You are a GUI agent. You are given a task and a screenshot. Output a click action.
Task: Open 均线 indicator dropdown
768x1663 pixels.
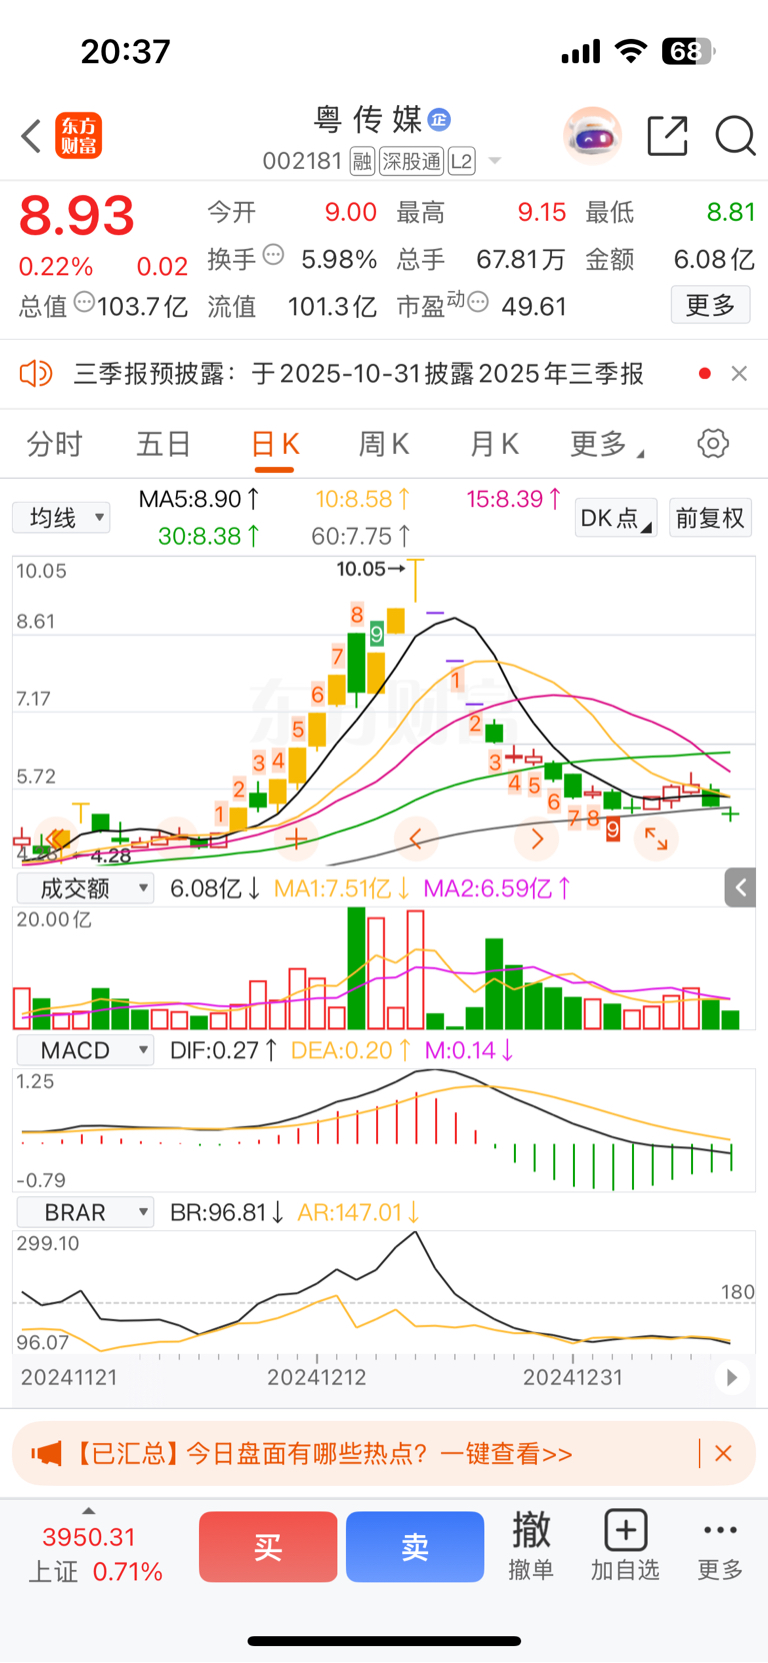click(61, 518)
